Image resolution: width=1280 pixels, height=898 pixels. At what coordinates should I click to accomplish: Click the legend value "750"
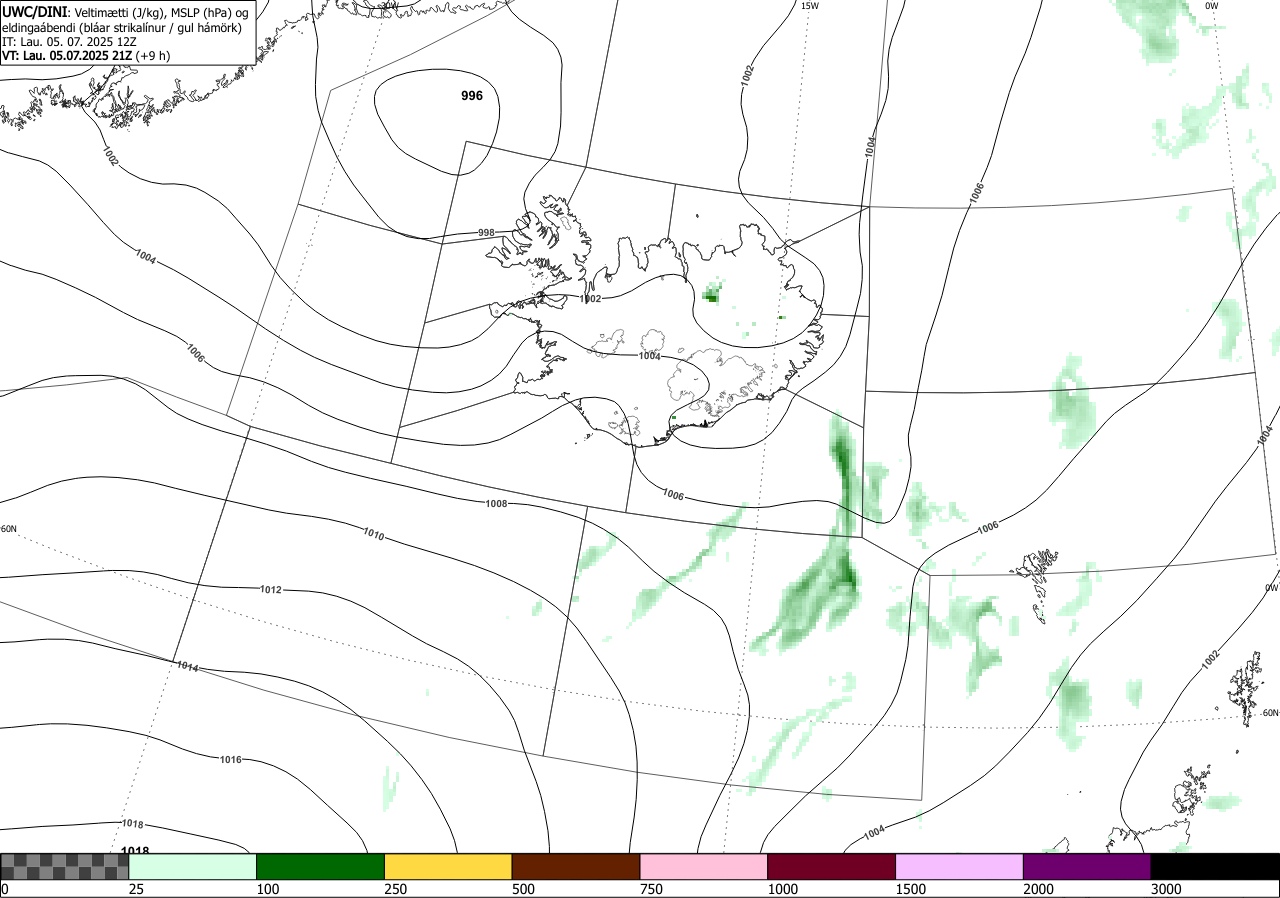coord(651,889)
